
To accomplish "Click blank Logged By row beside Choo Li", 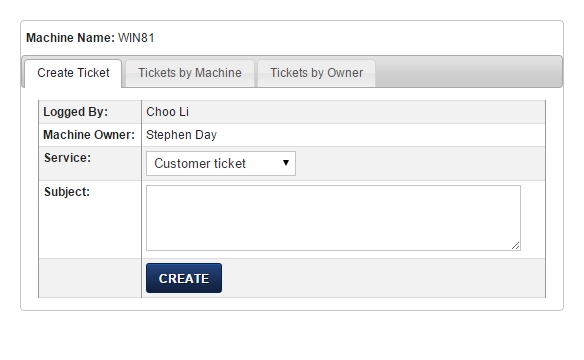I will point(367,112).
